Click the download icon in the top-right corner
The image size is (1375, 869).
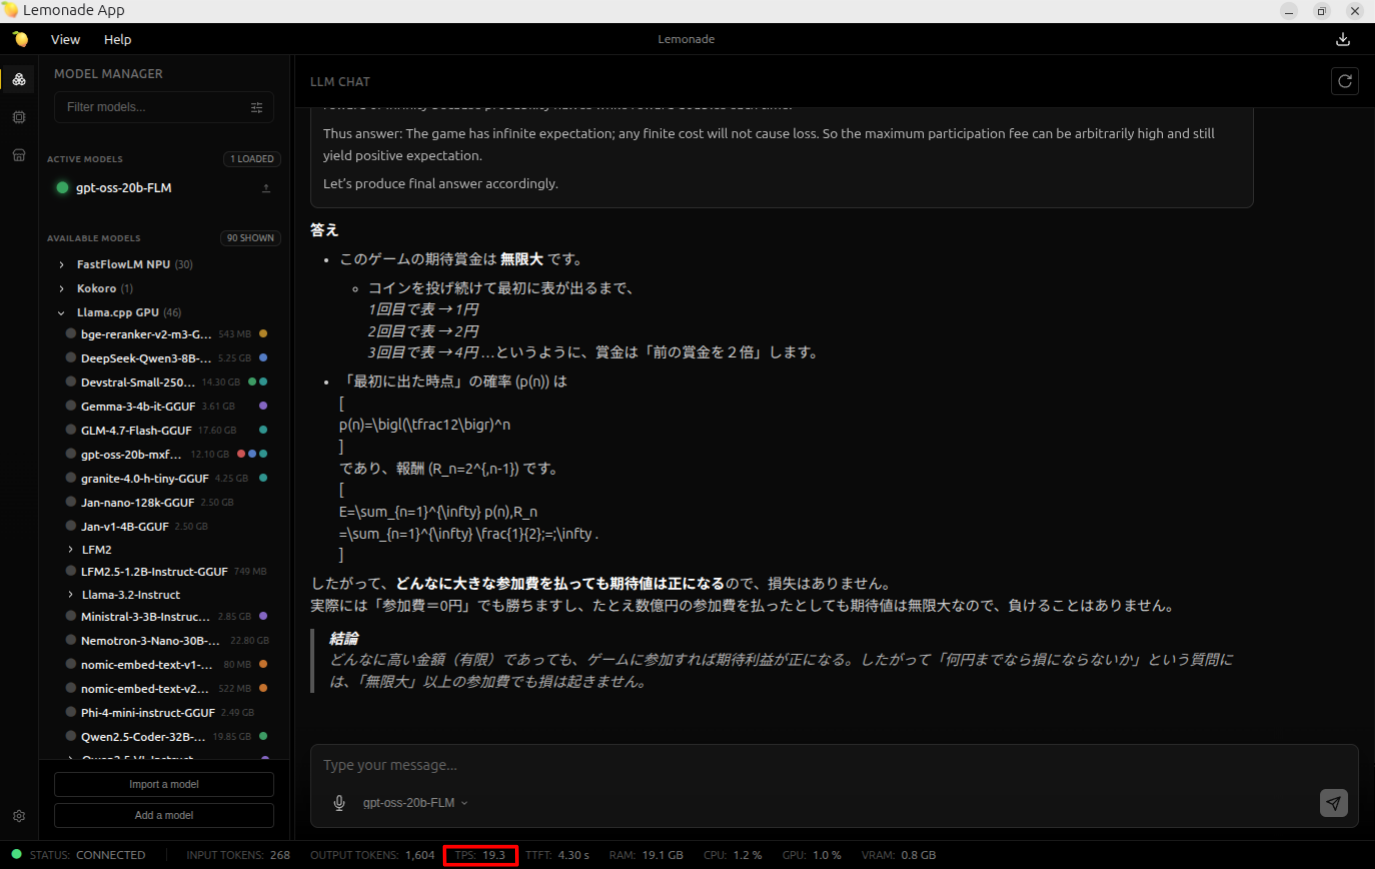1343,39
